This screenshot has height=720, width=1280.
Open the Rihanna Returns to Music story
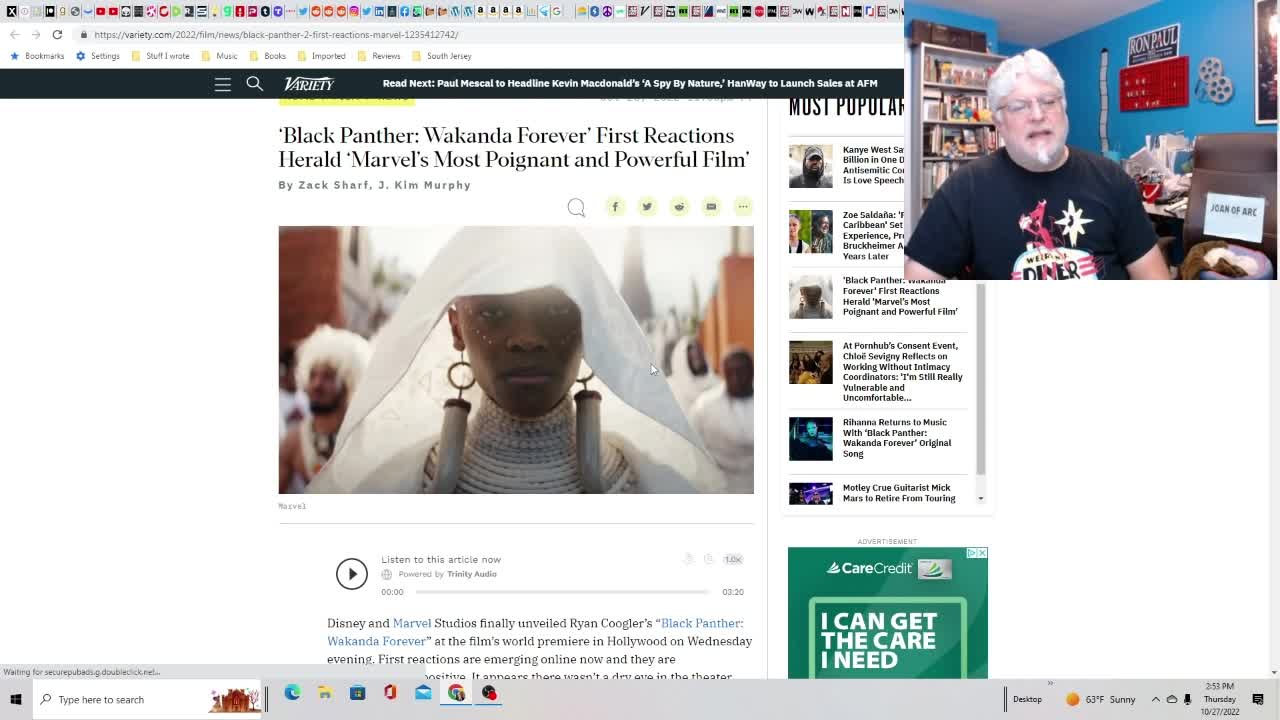897,438
